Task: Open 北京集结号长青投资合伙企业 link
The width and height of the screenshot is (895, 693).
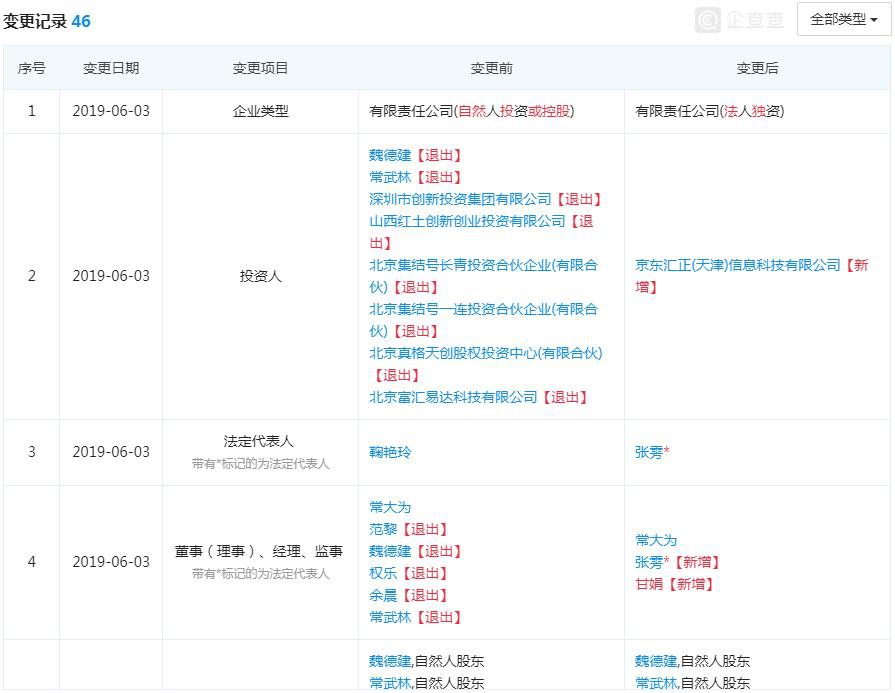Action: [483, 276]
